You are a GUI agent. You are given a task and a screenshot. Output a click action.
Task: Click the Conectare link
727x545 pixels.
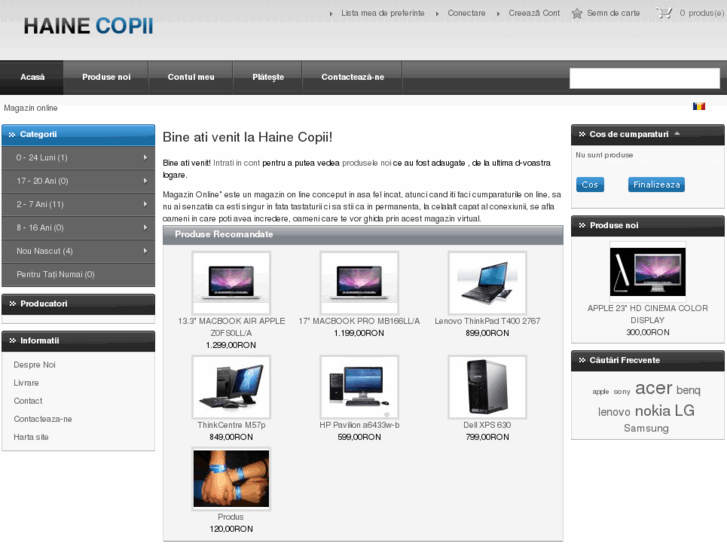(x=466, y=13)
